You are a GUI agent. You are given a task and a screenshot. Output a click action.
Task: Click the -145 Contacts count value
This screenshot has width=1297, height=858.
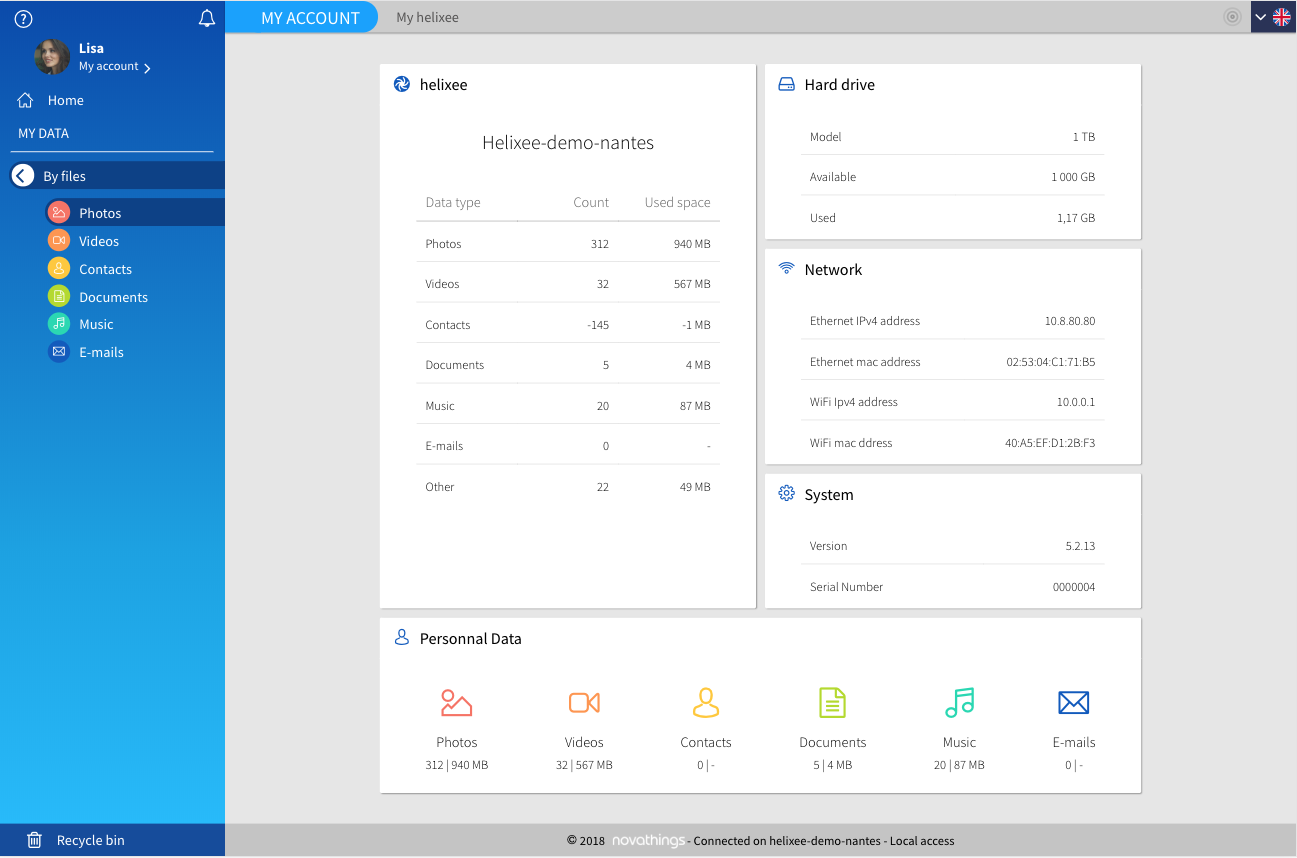tap(598, 325)
